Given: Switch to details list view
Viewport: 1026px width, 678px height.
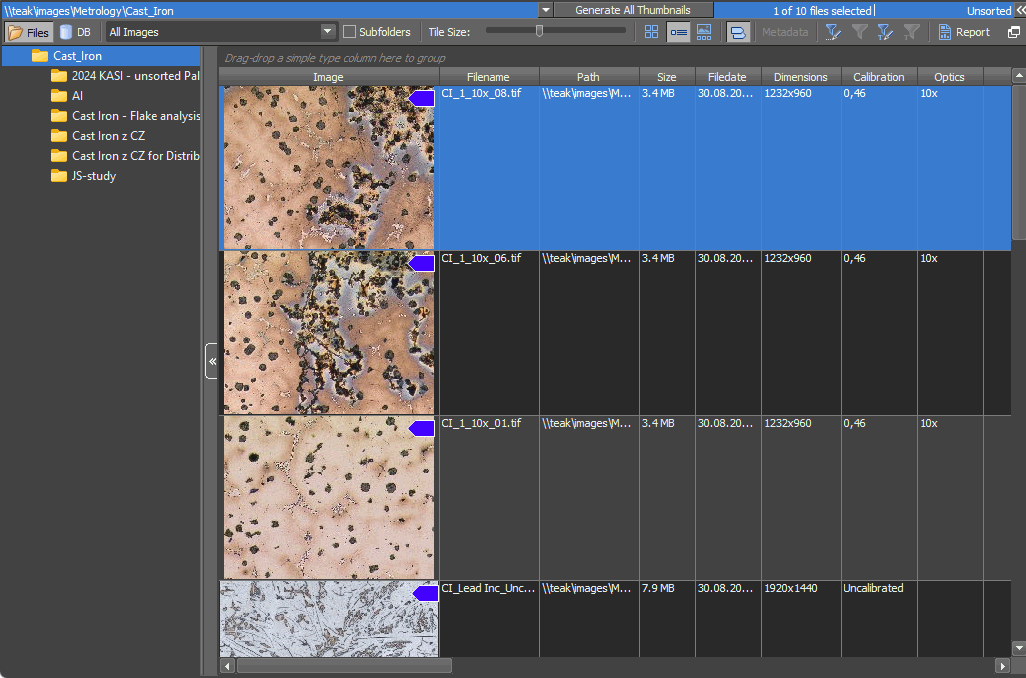Looking at the screenshot, I should tap(678, 31).
